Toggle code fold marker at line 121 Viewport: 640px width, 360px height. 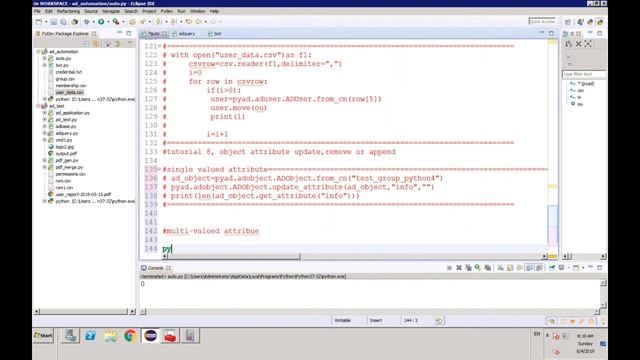pyautogui.click(x=160, y=46)
